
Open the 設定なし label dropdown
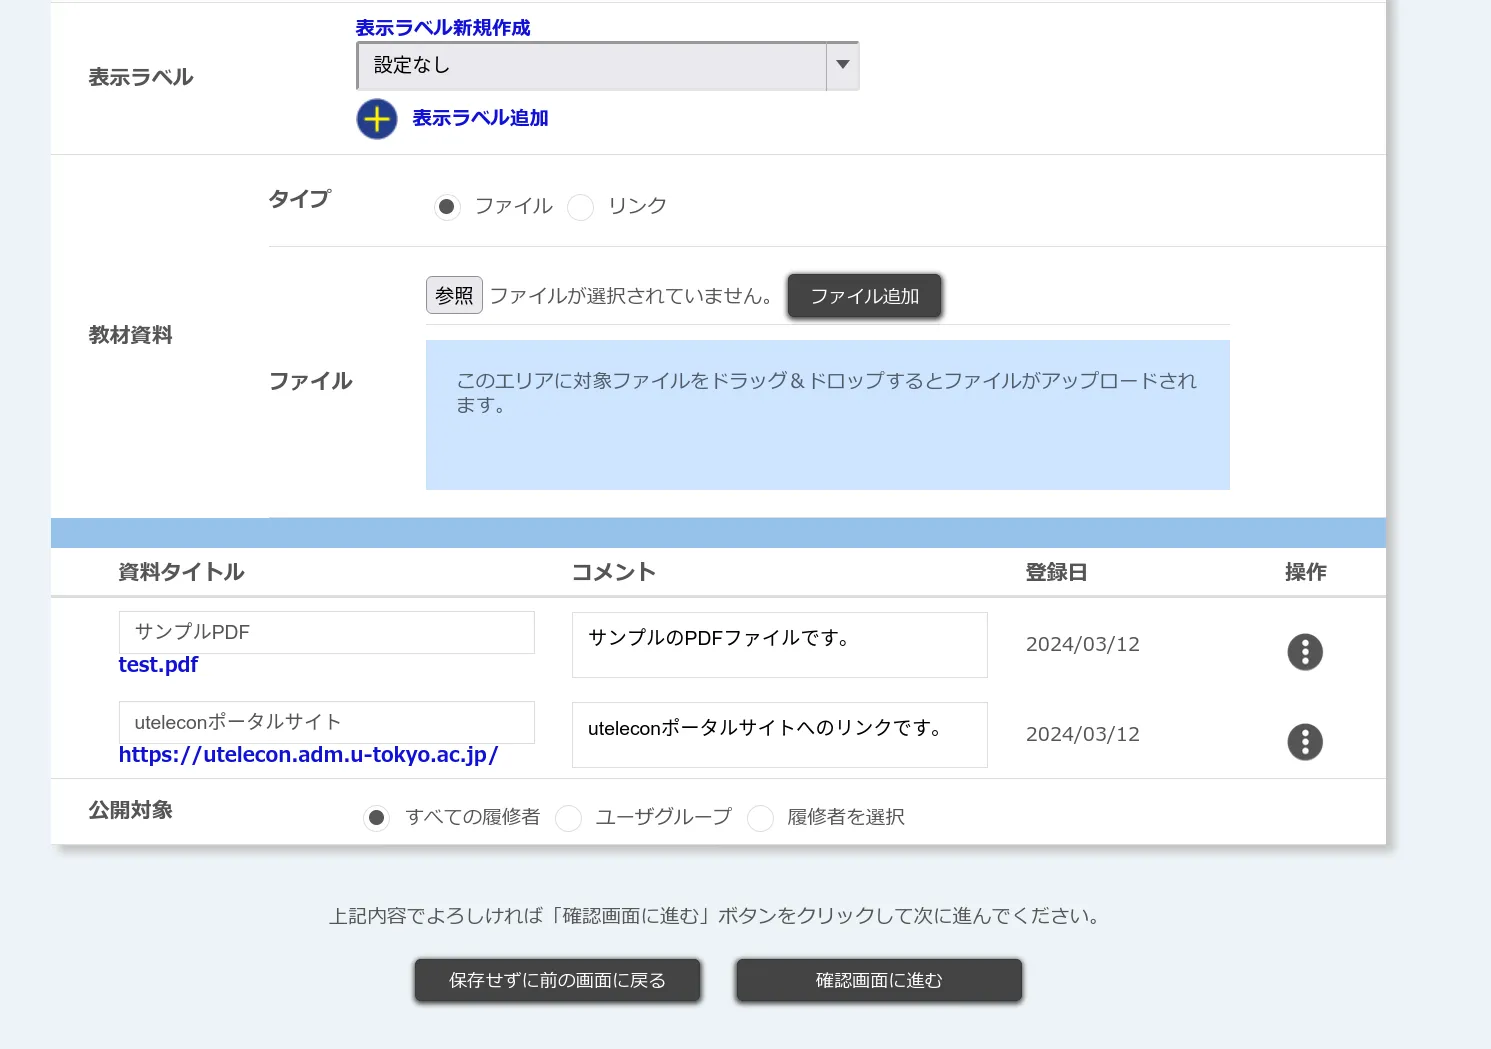595,66
